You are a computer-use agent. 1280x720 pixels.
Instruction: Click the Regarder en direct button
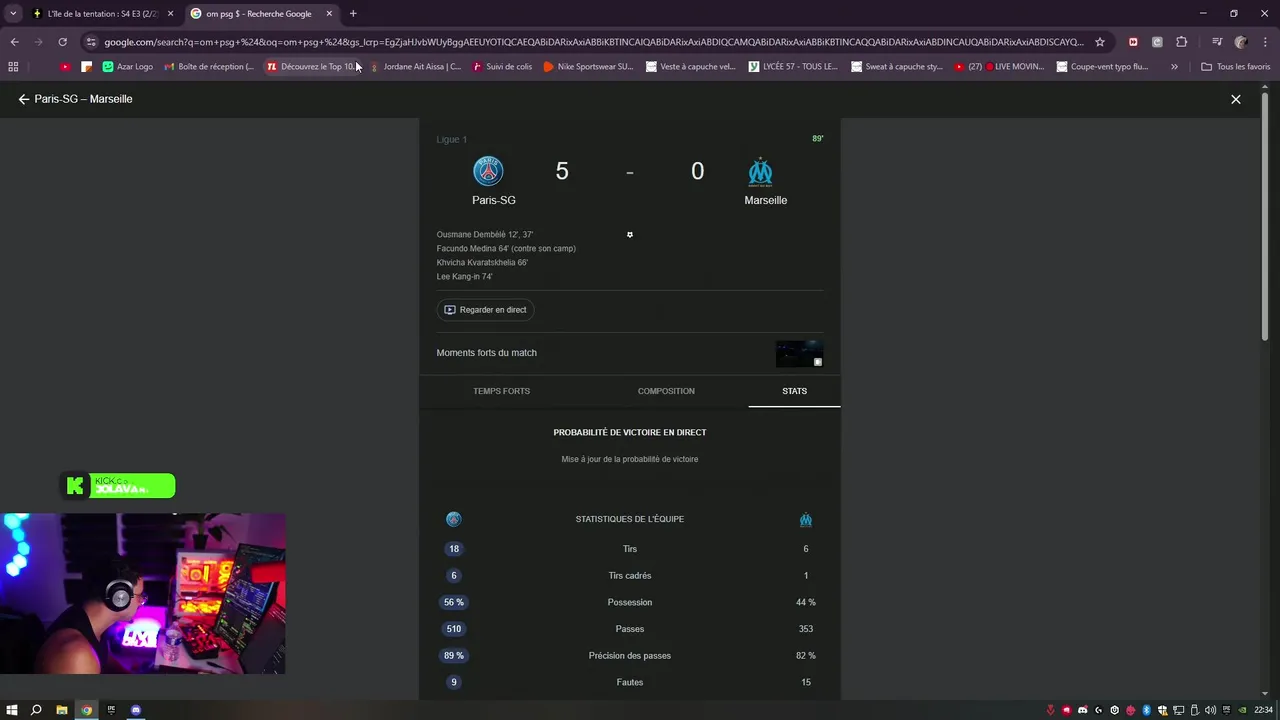[485, 310]
